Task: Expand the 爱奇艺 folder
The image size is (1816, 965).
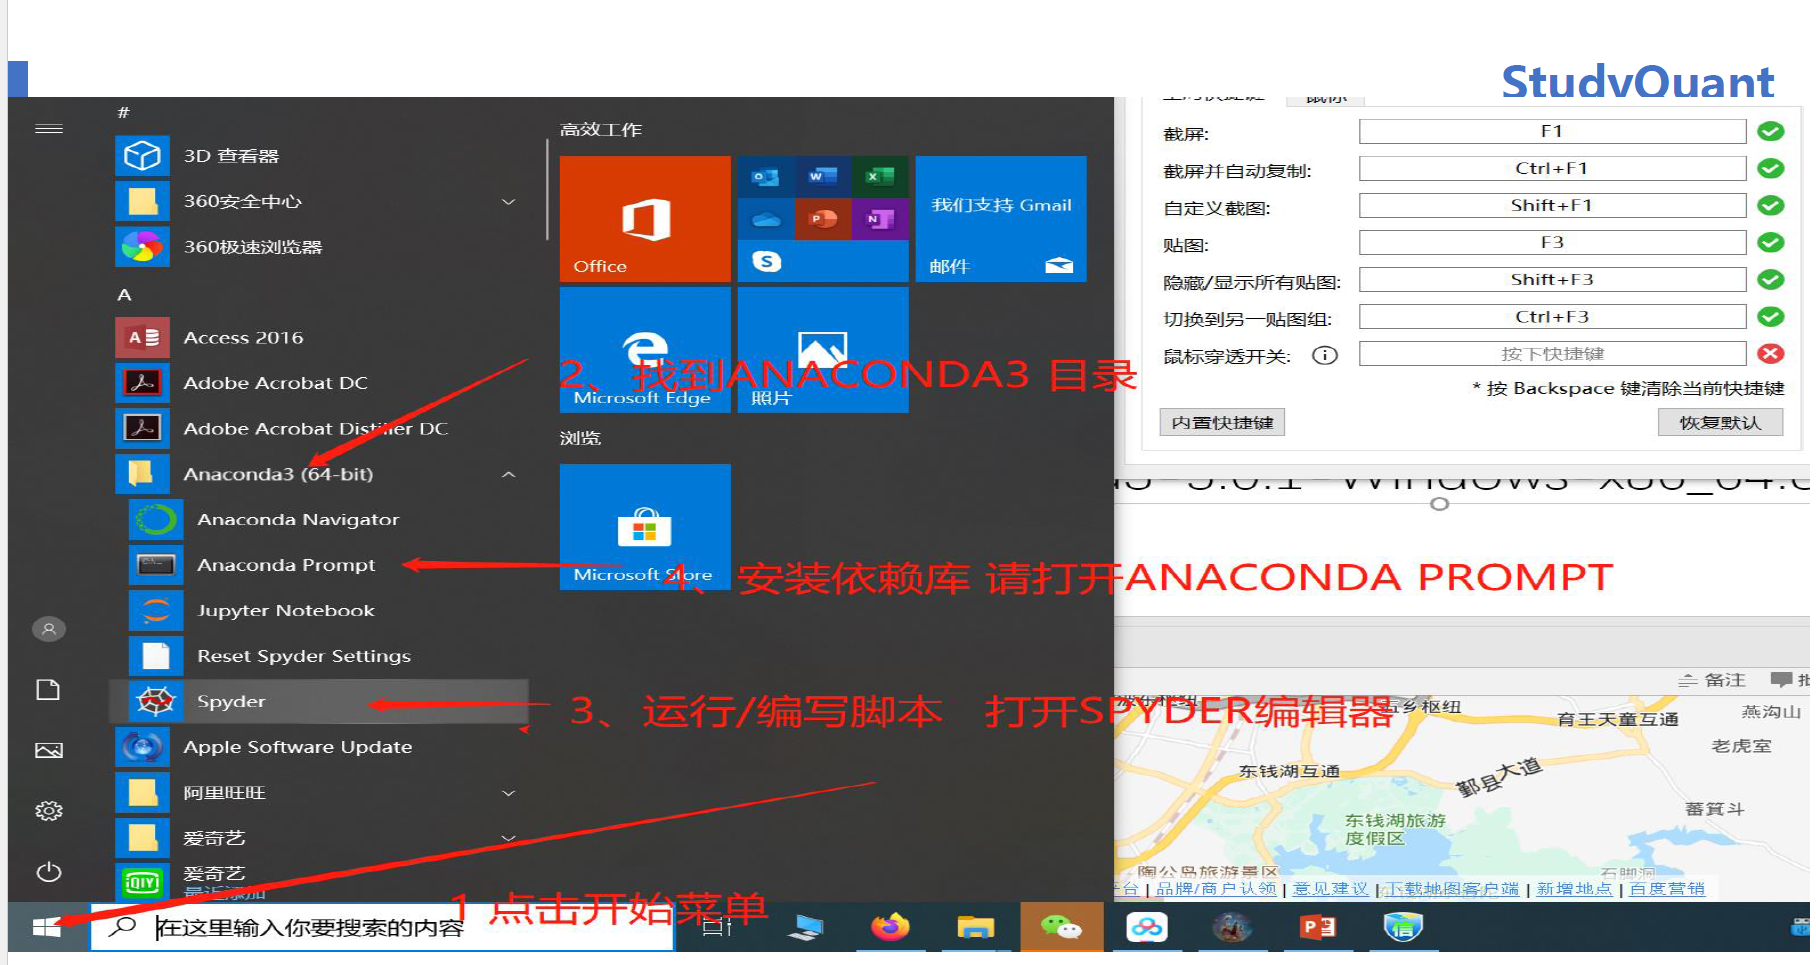Action: pyautogui.click(x=508, y=838)
